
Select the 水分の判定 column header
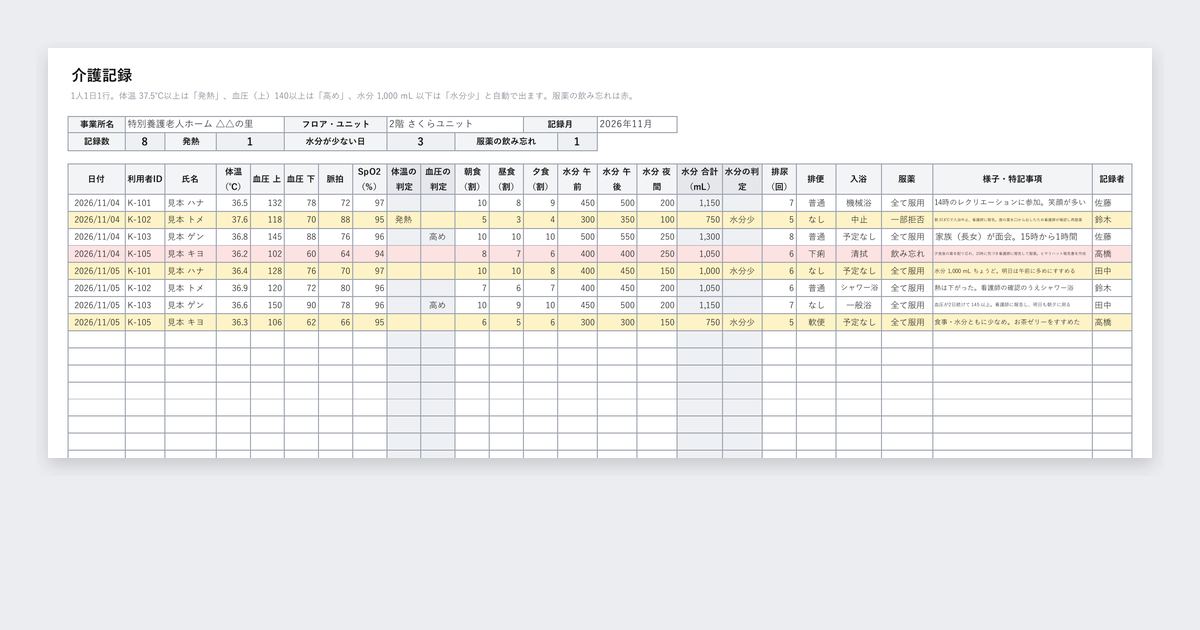coord(742,179)
